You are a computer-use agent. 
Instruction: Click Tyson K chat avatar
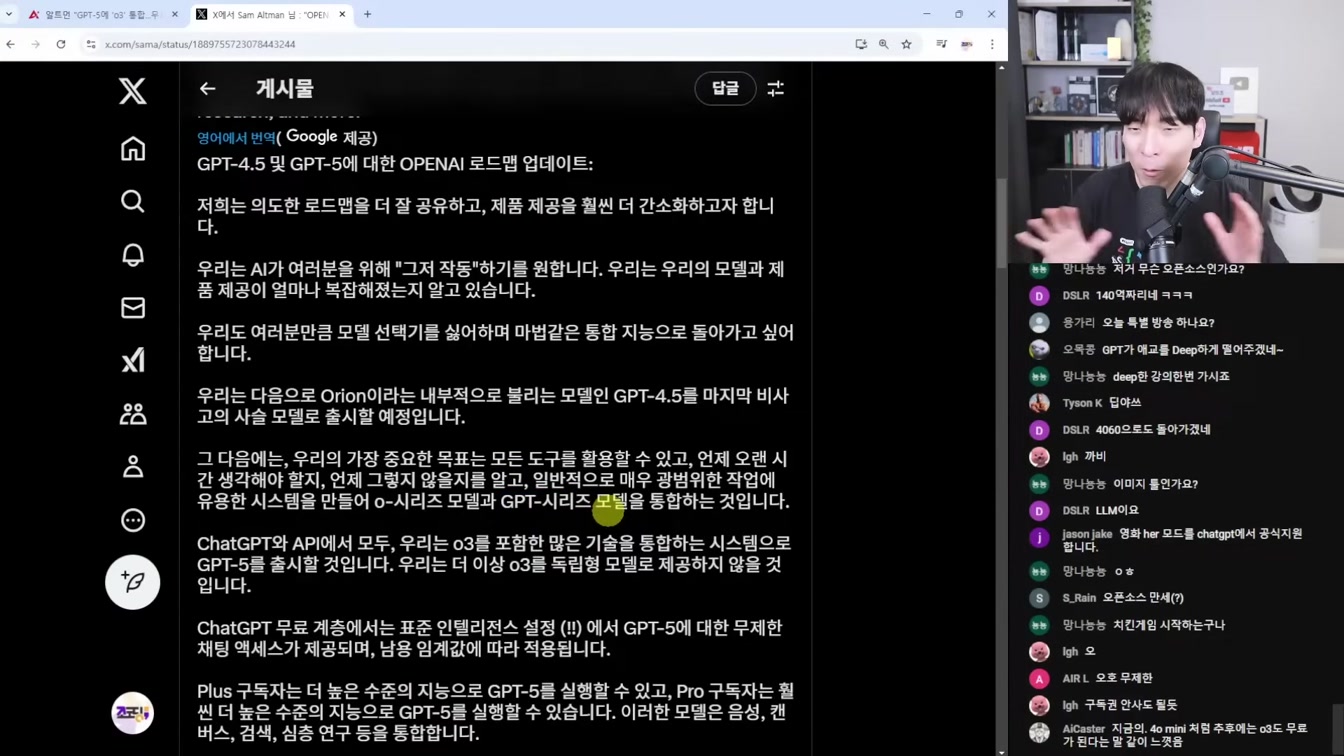click(1039, 403)
